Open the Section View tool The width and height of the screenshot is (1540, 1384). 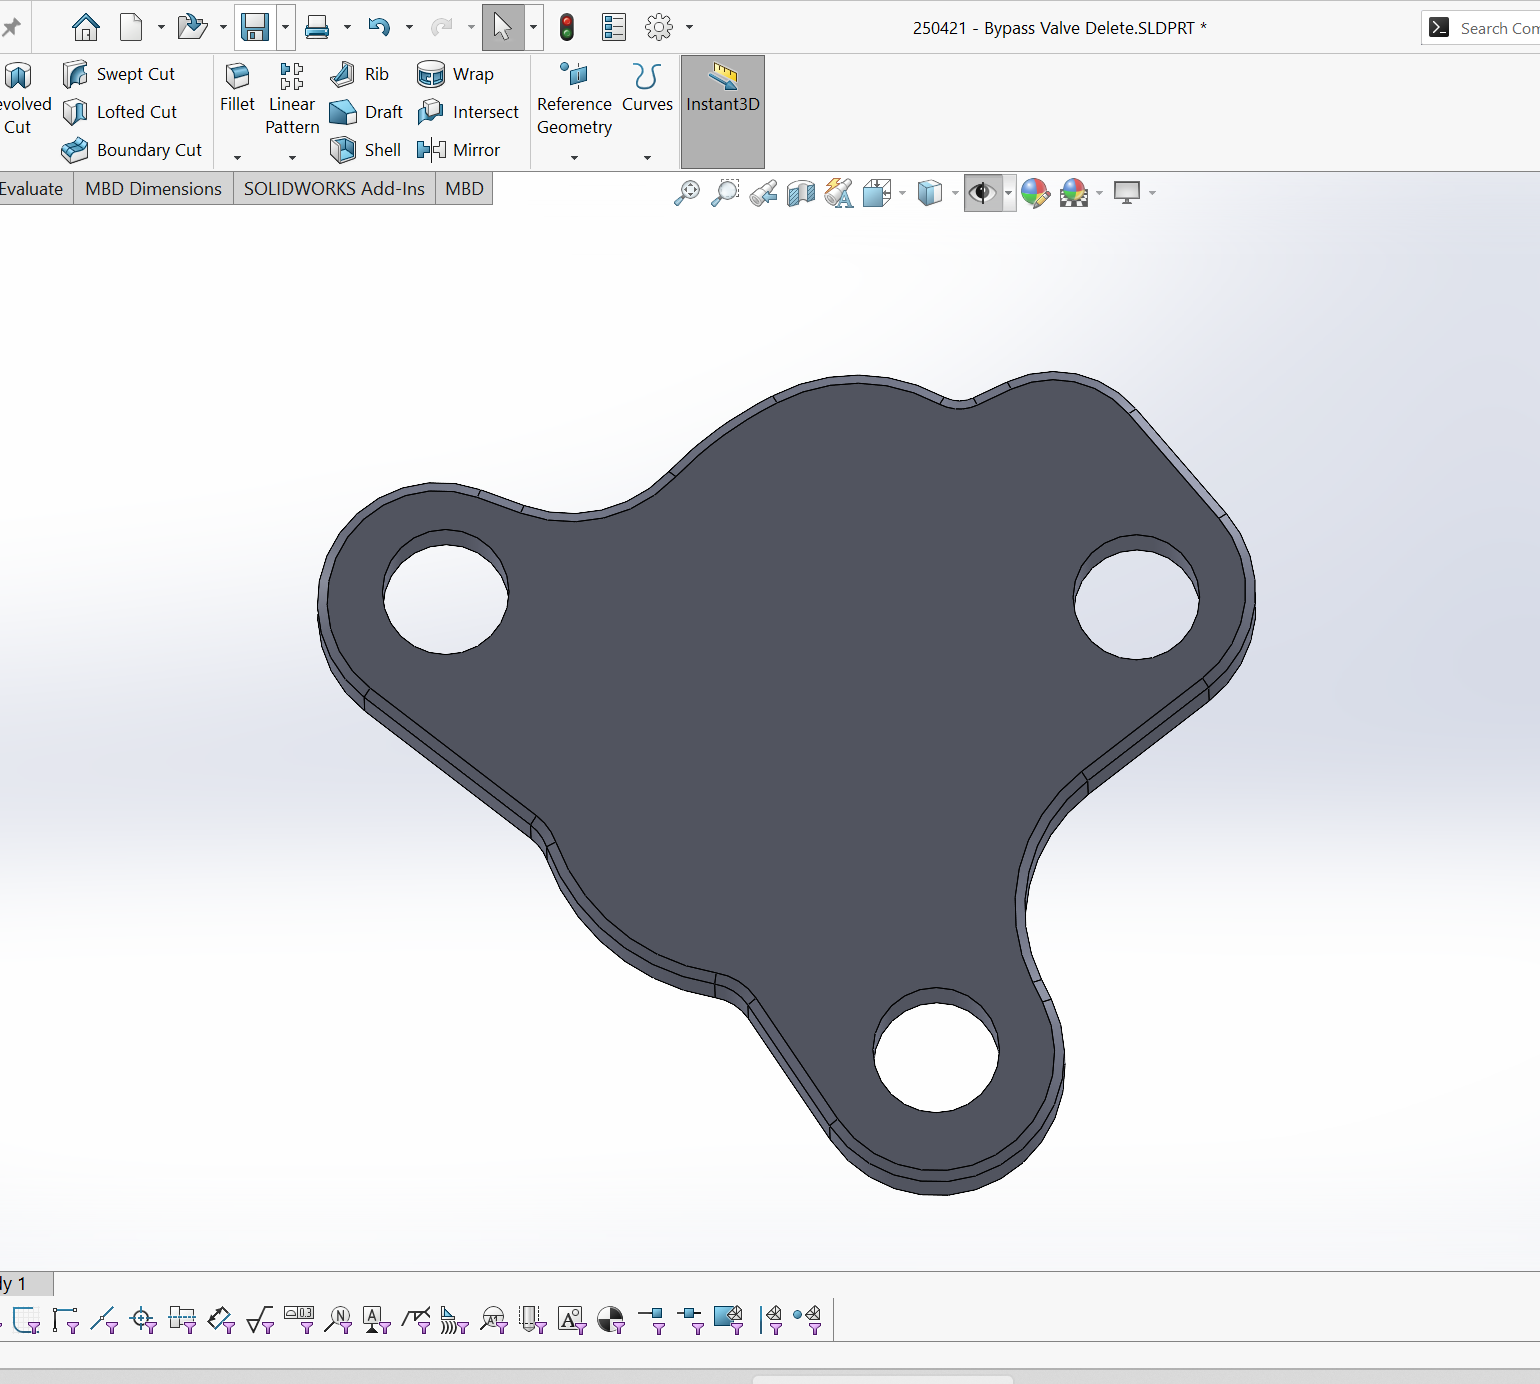click(801, 192)
